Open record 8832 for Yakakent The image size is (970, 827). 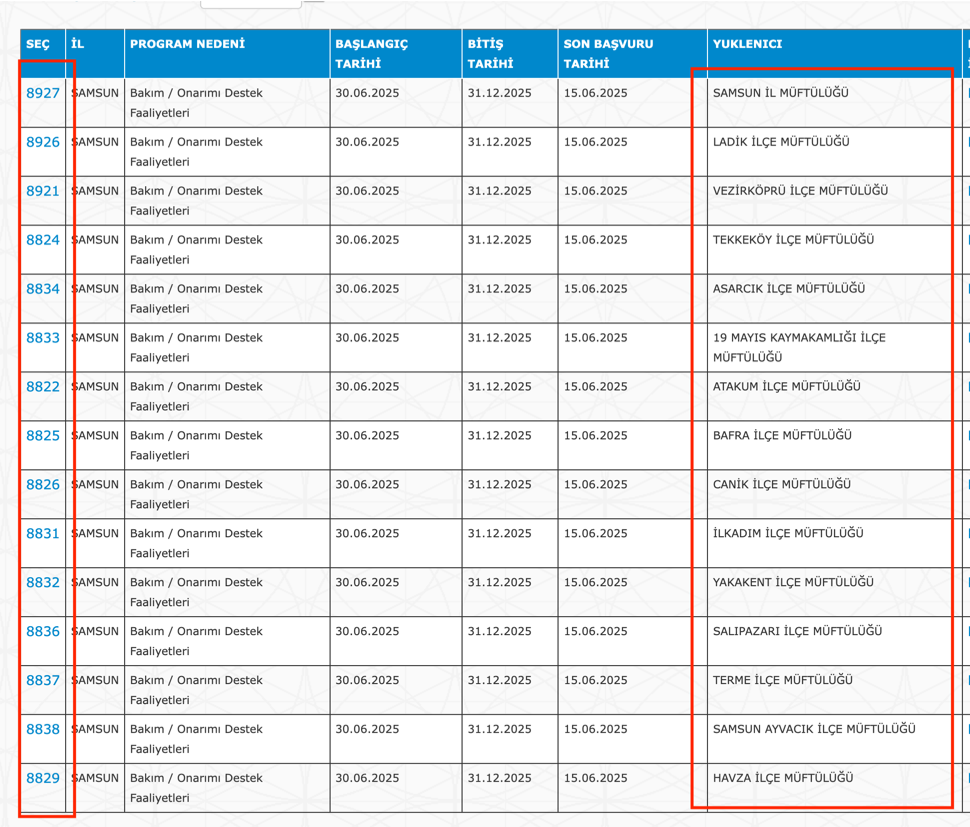(x=43, y=583)
